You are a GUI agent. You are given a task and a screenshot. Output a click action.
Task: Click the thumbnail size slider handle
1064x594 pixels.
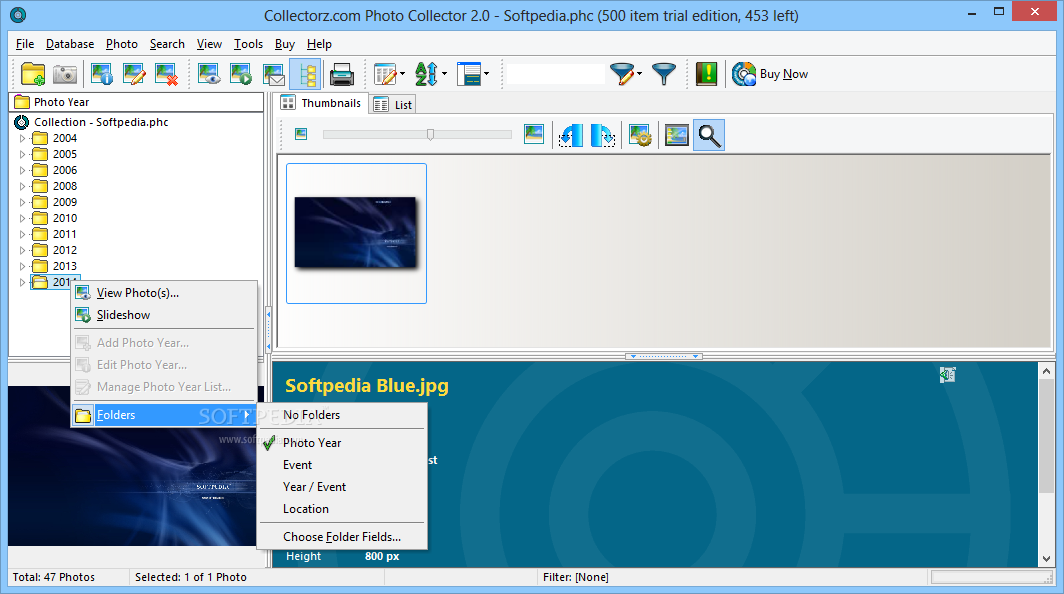coord(430,134)
